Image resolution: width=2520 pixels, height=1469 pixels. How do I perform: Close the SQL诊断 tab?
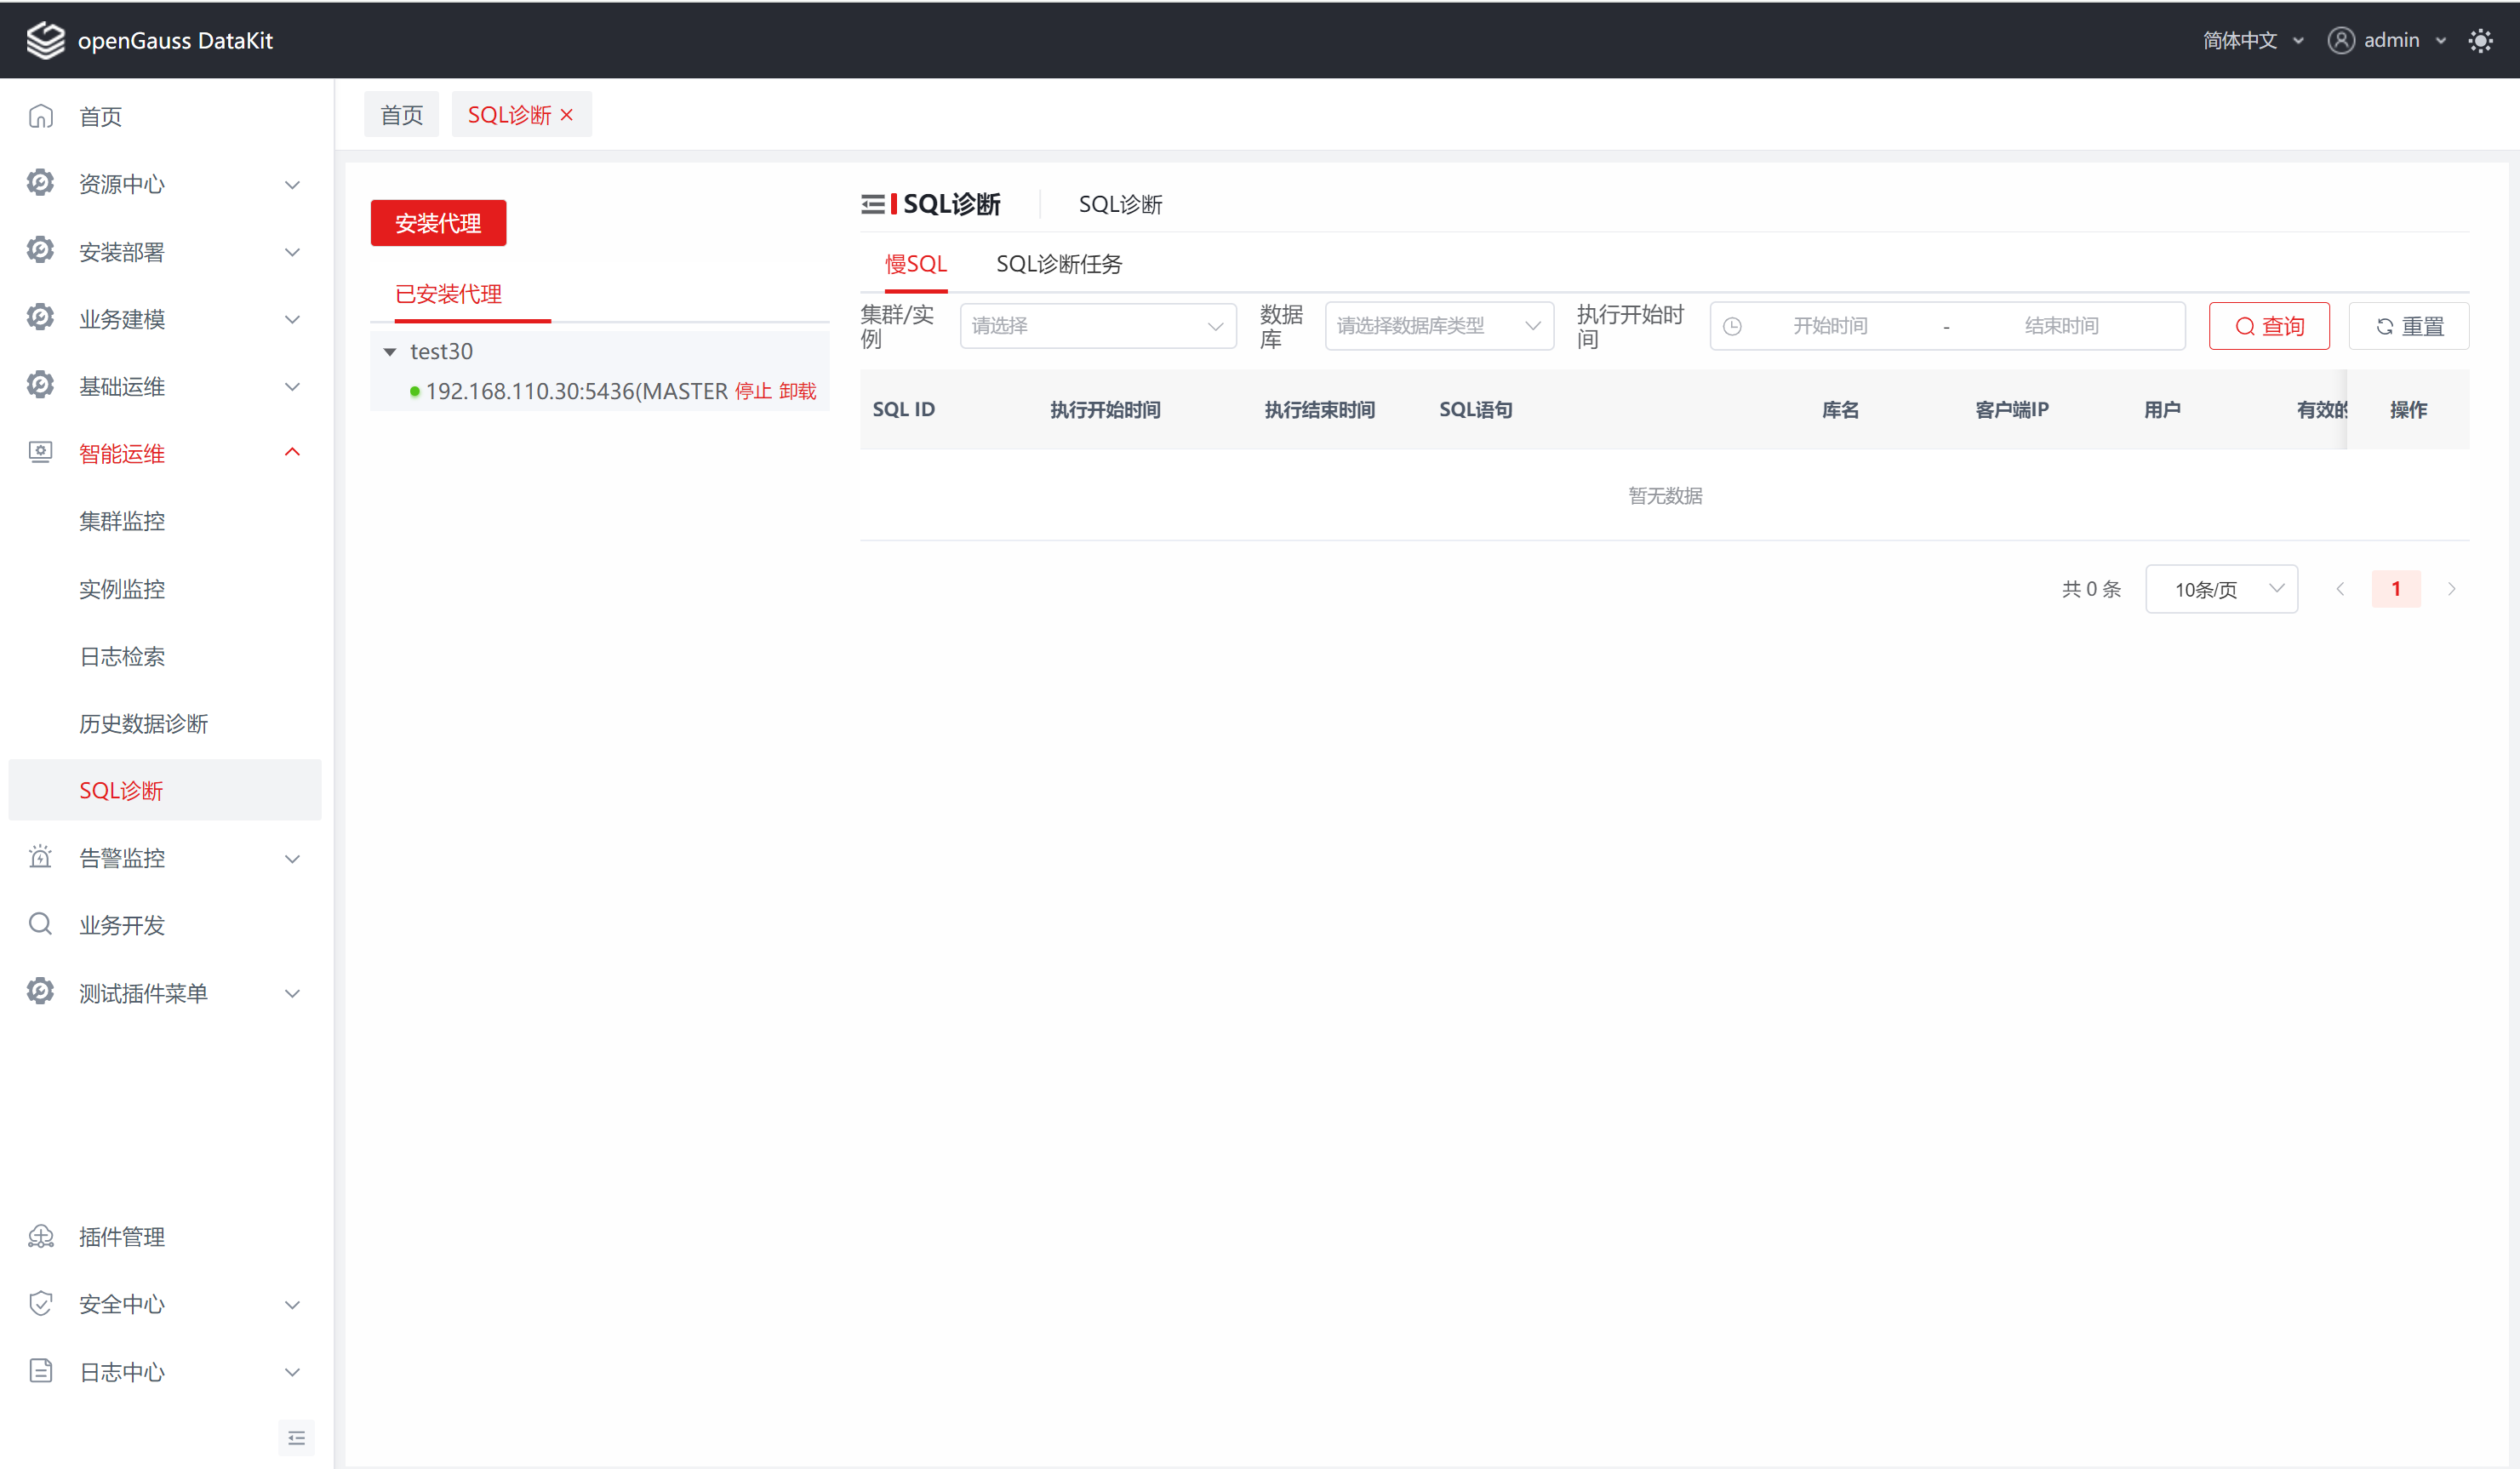click(567, 115)
